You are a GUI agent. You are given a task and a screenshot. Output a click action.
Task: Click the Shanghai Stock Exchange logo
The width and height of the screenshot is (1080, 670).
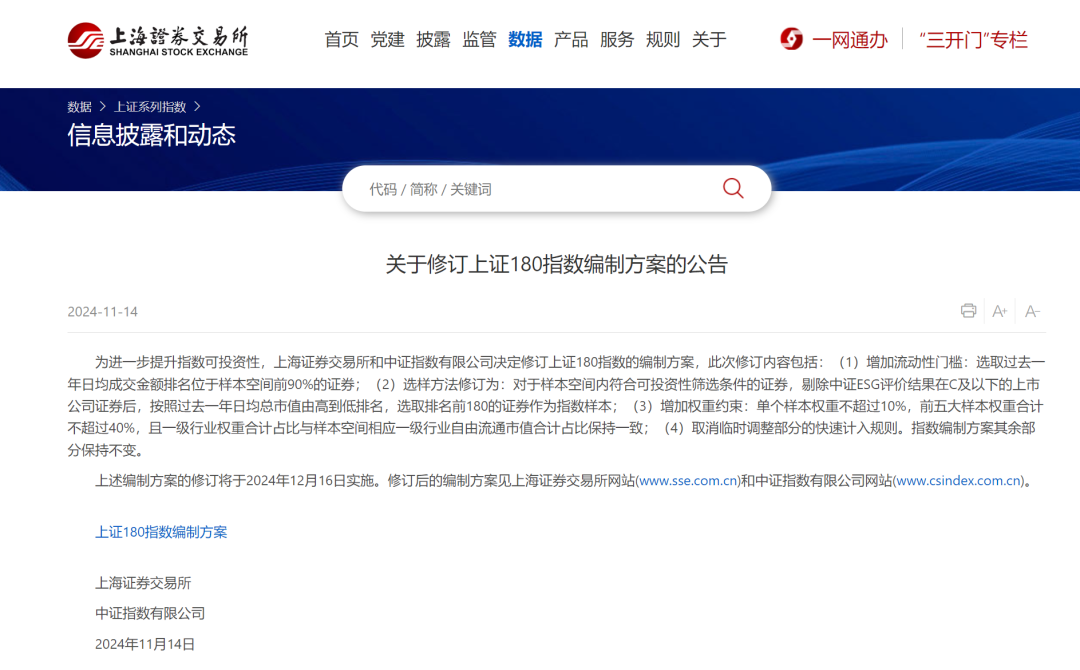[x=158, y=40]
